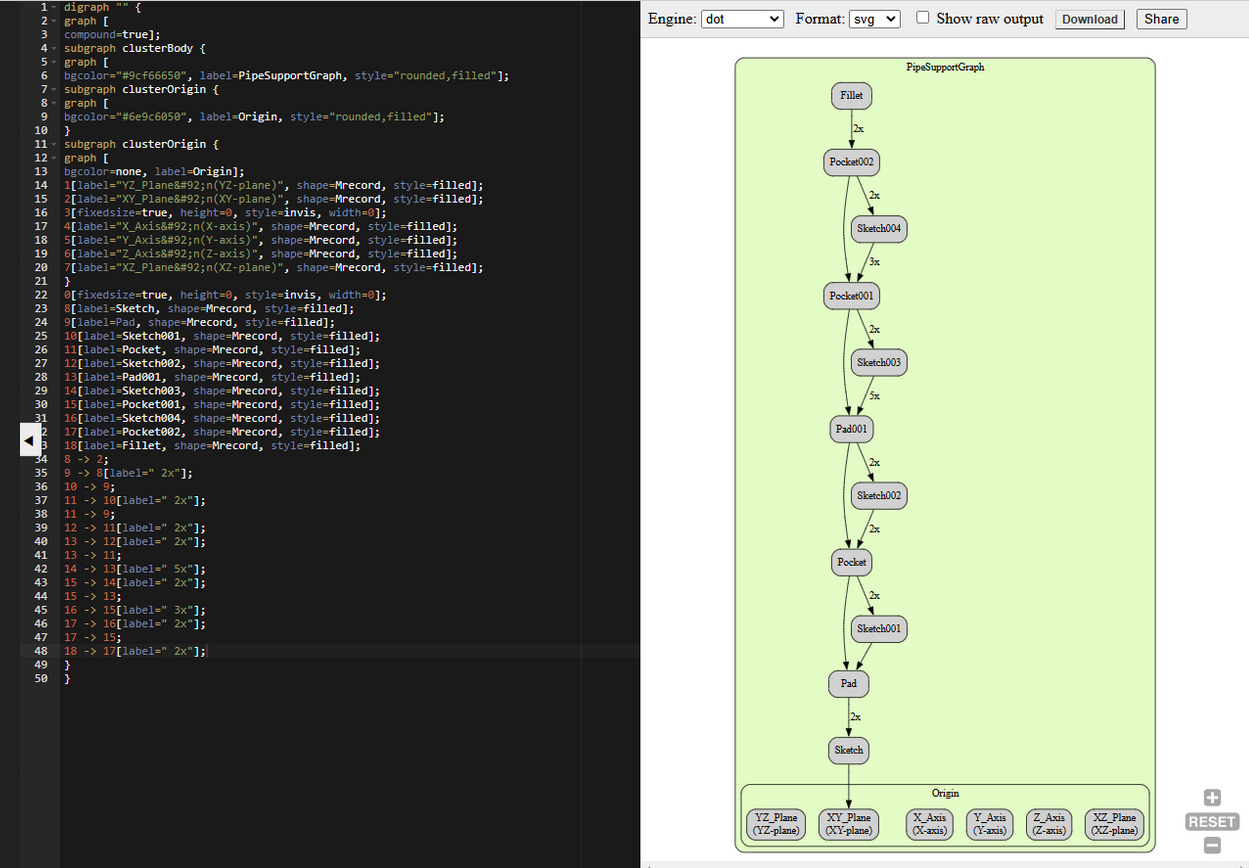This screenshot has height=868, width=1249.
Task: Click the X_Axis node in Origin
Action: pos(929,824)
